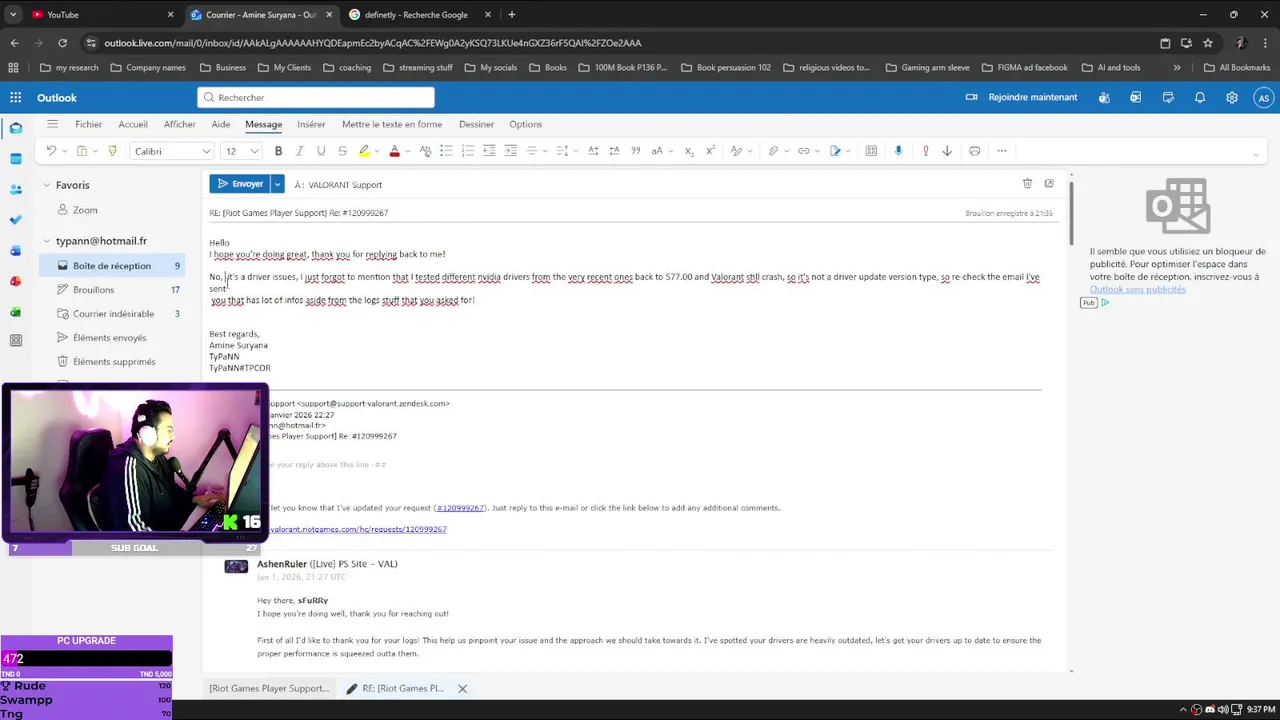Toggle subscript formatting
1280x720 pixels.
[x=689, y=151]
